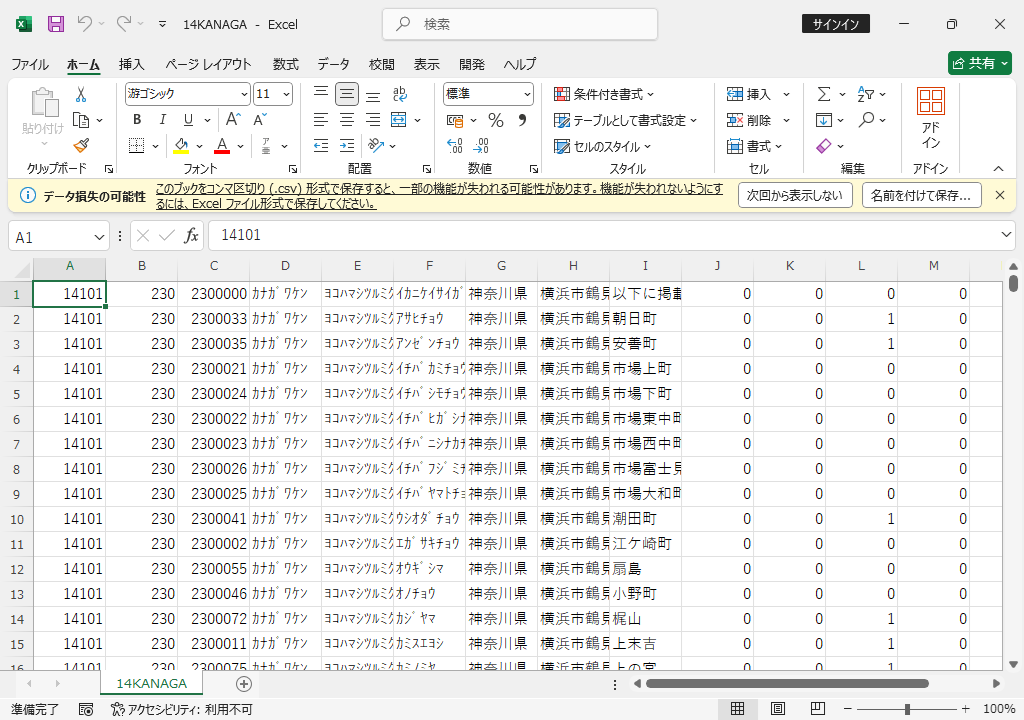
Task: Click the Undo arrow icon
Action: [x=85, y=24]
